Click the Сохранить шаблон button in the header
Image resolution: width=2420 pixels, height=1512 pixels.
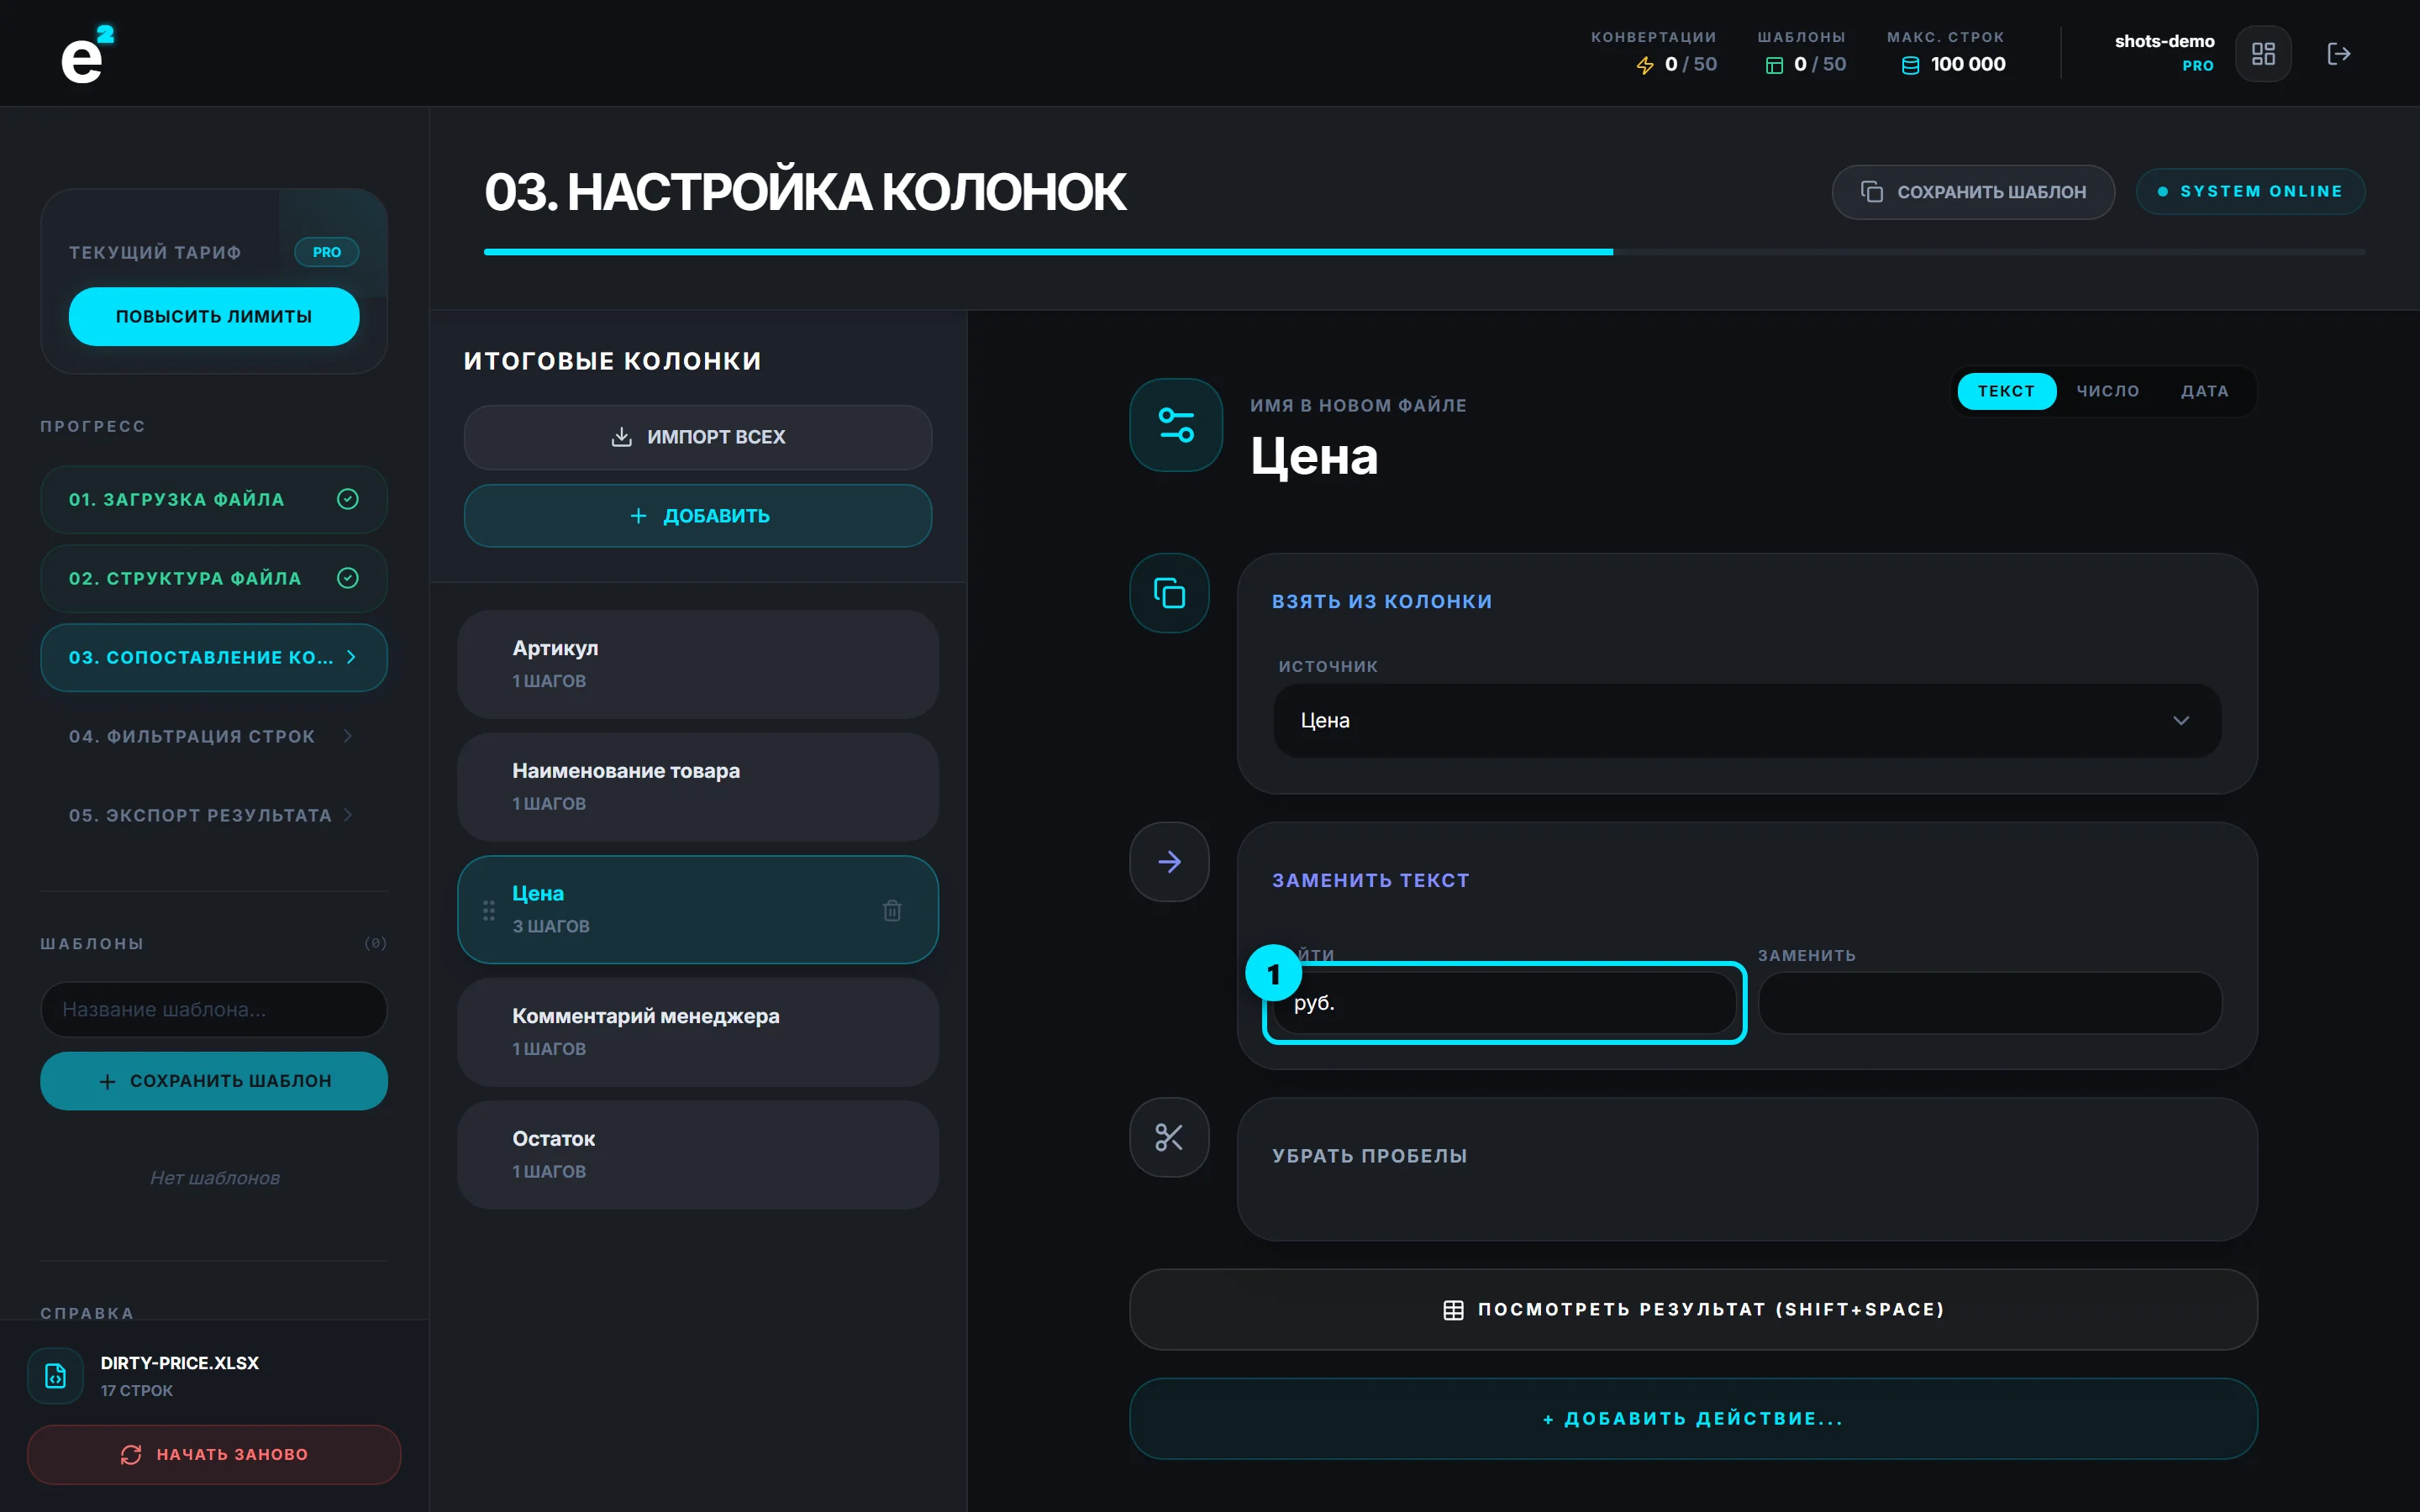[1973, 192]
